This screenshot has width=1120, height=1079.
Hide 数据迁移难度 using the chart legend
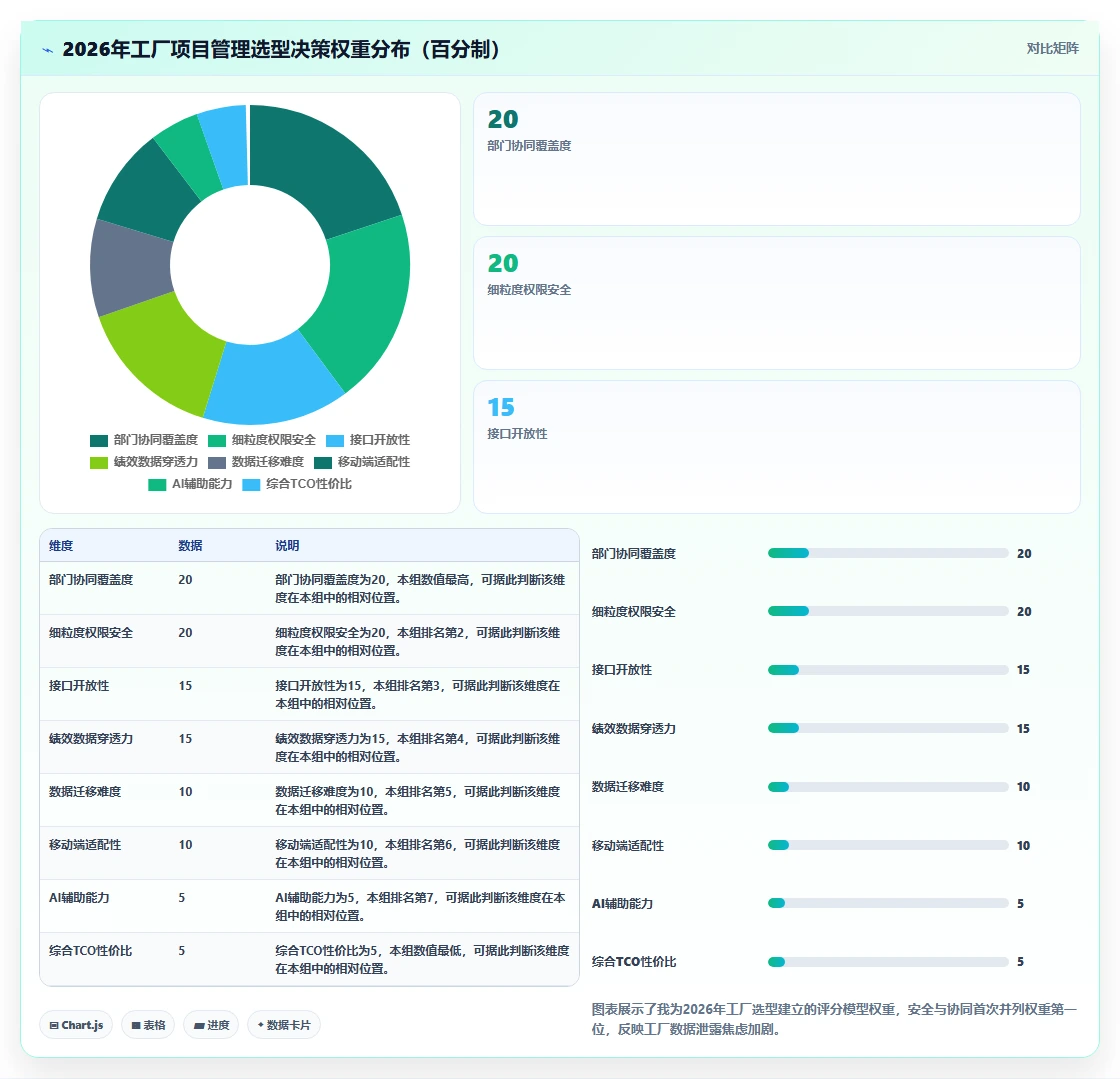point(256,462)
